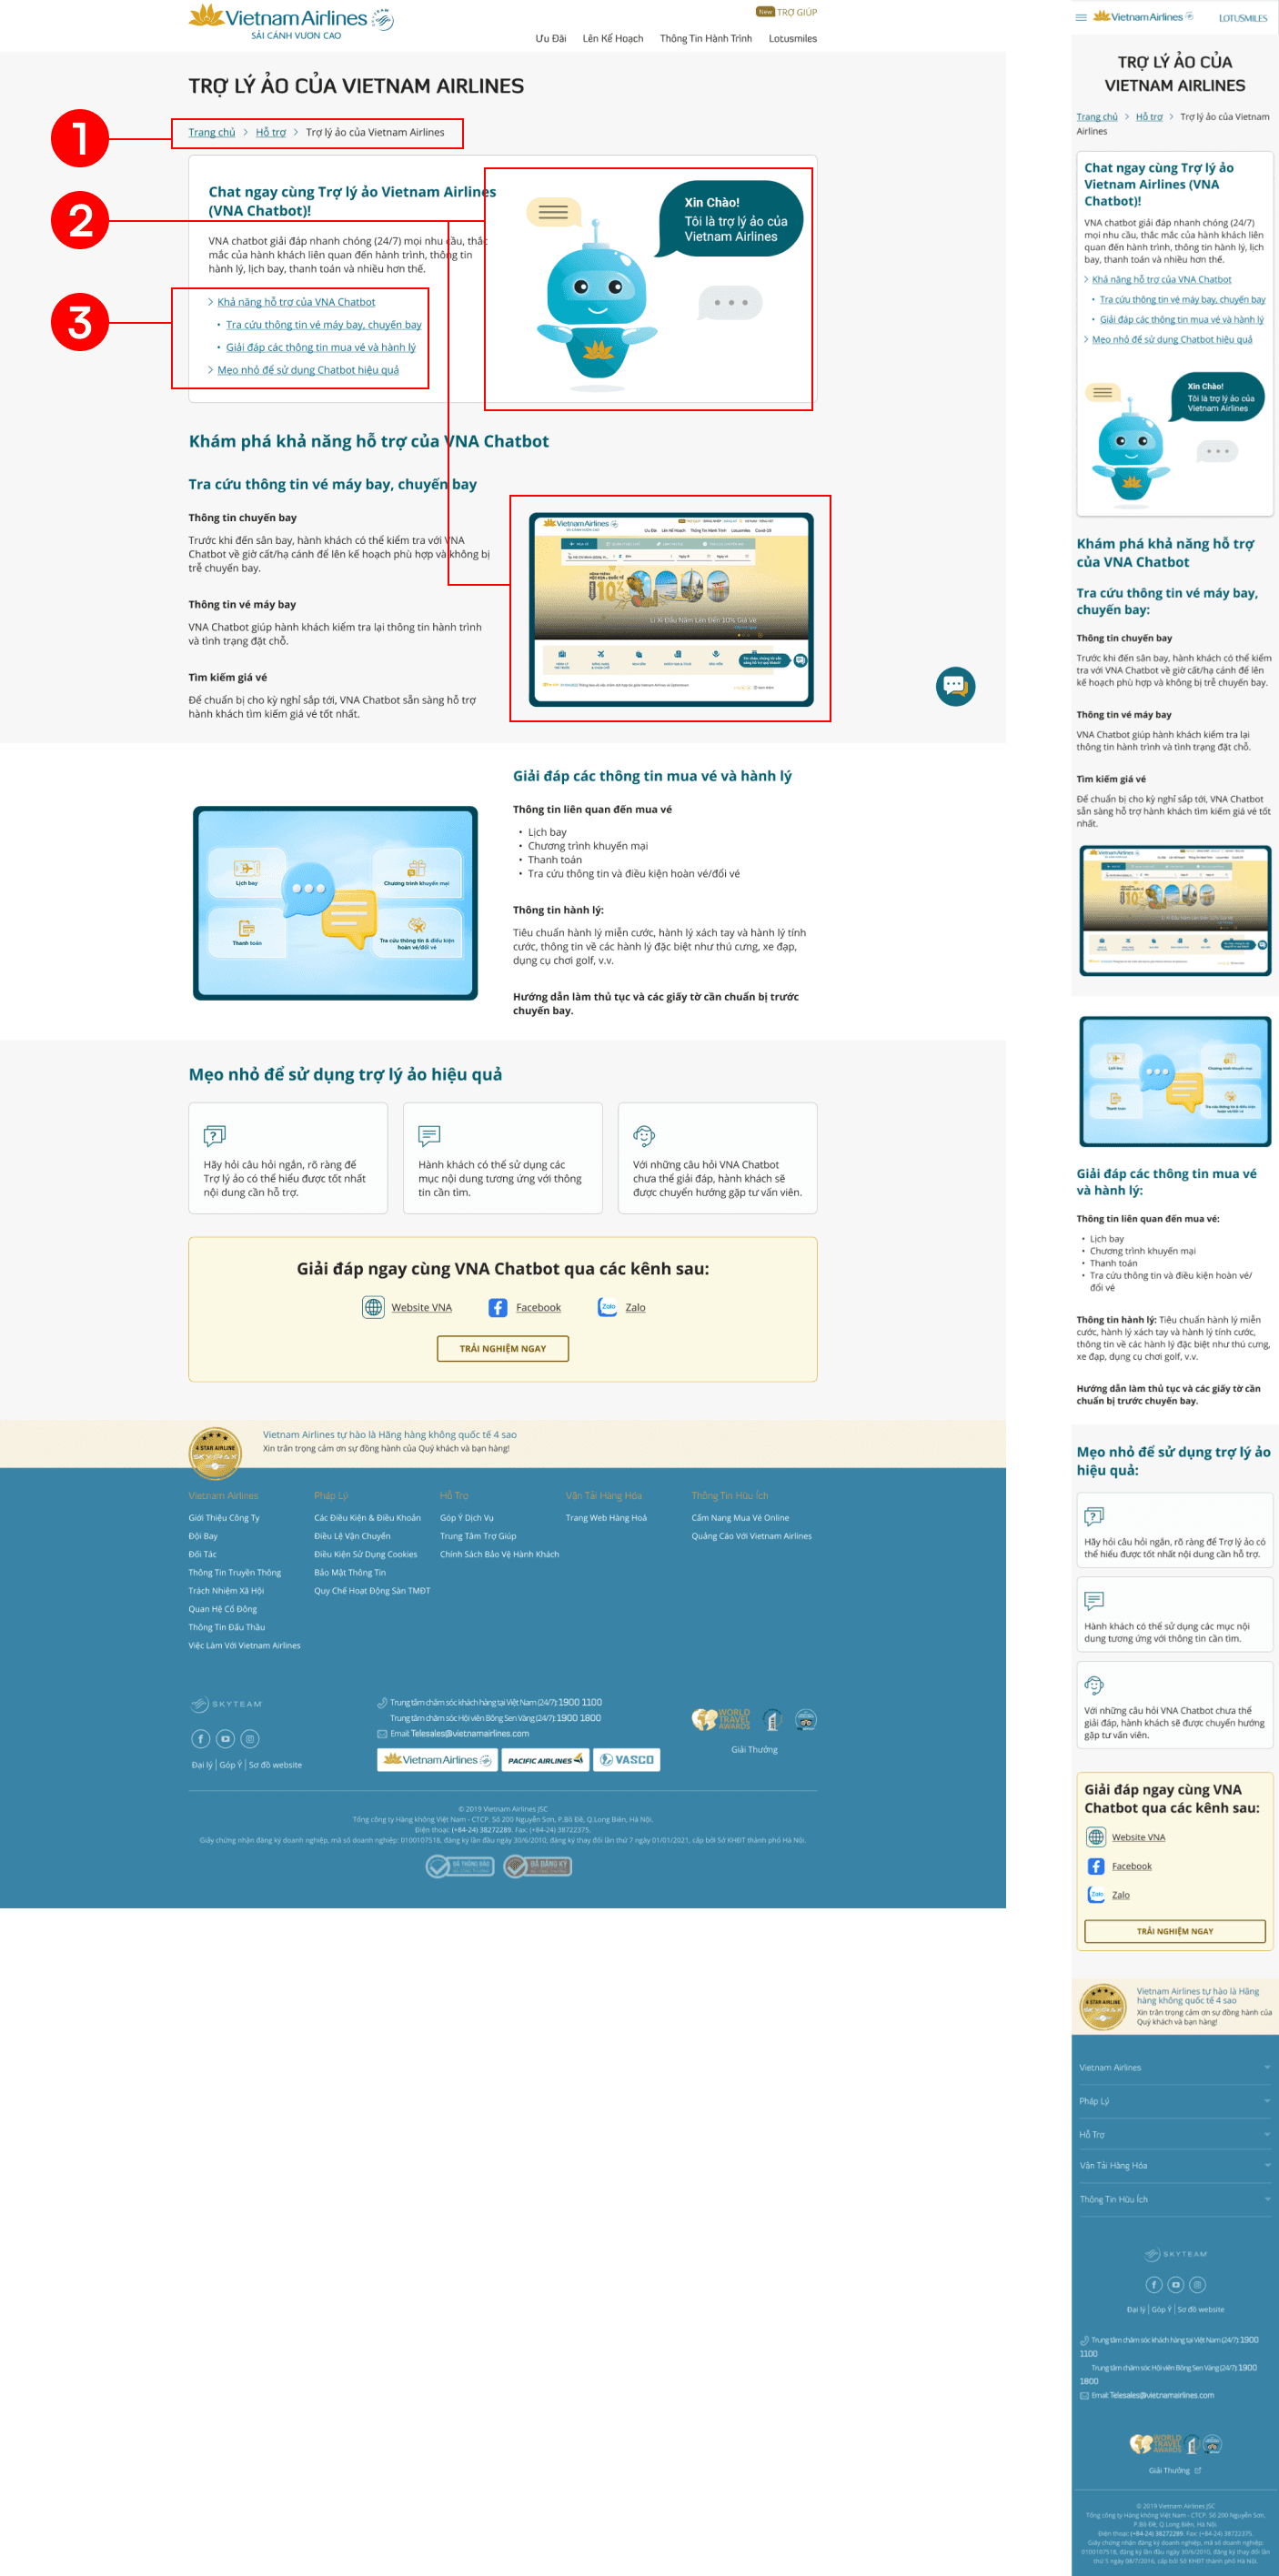
Task: Click the website screenshot thumbnail on desktop
Action: (671, 609)
